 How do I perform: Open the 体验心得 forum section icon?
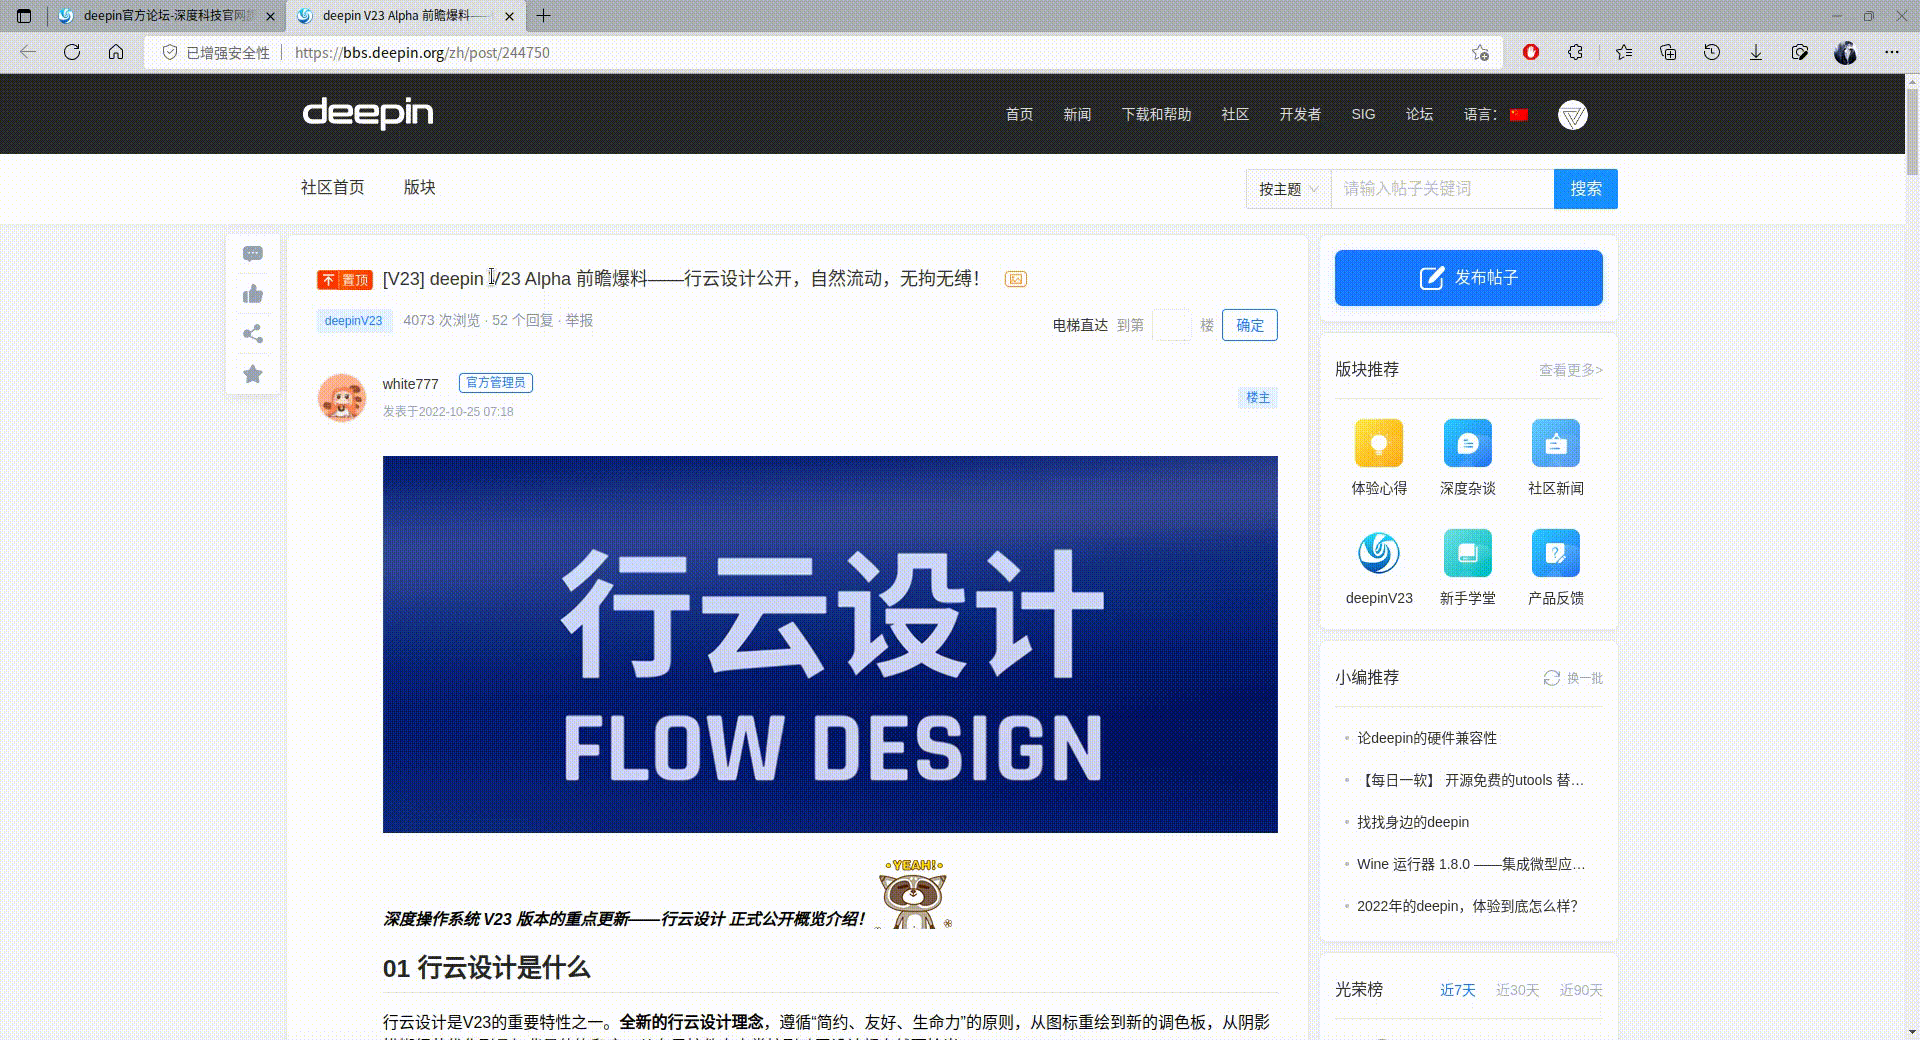(1380, 445)
